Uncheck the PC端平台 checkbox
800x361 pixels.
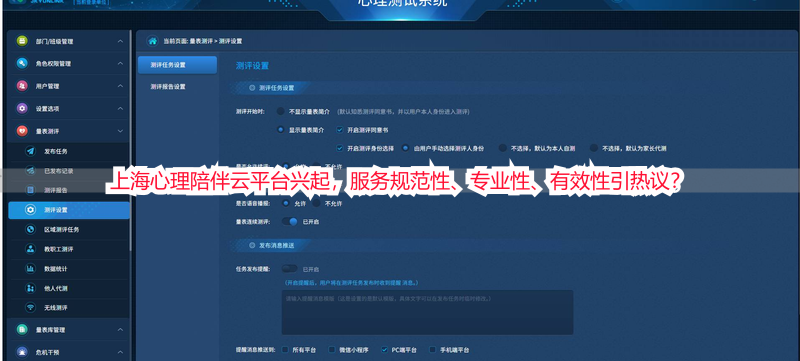[x=384, y=350]
